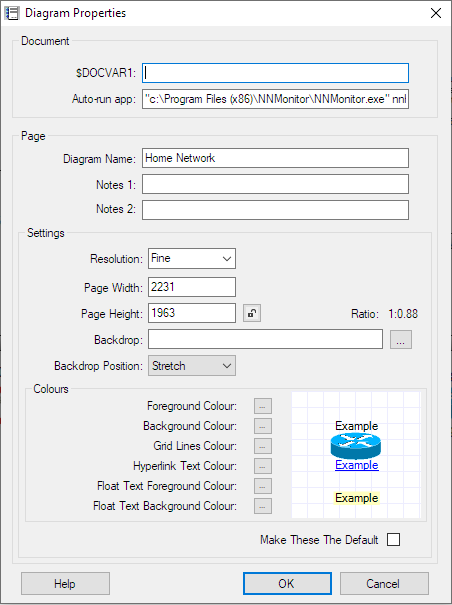Open the Backdrop Position dropdown
The width and height of the screenshot is (452, 605).
(192, 366)
